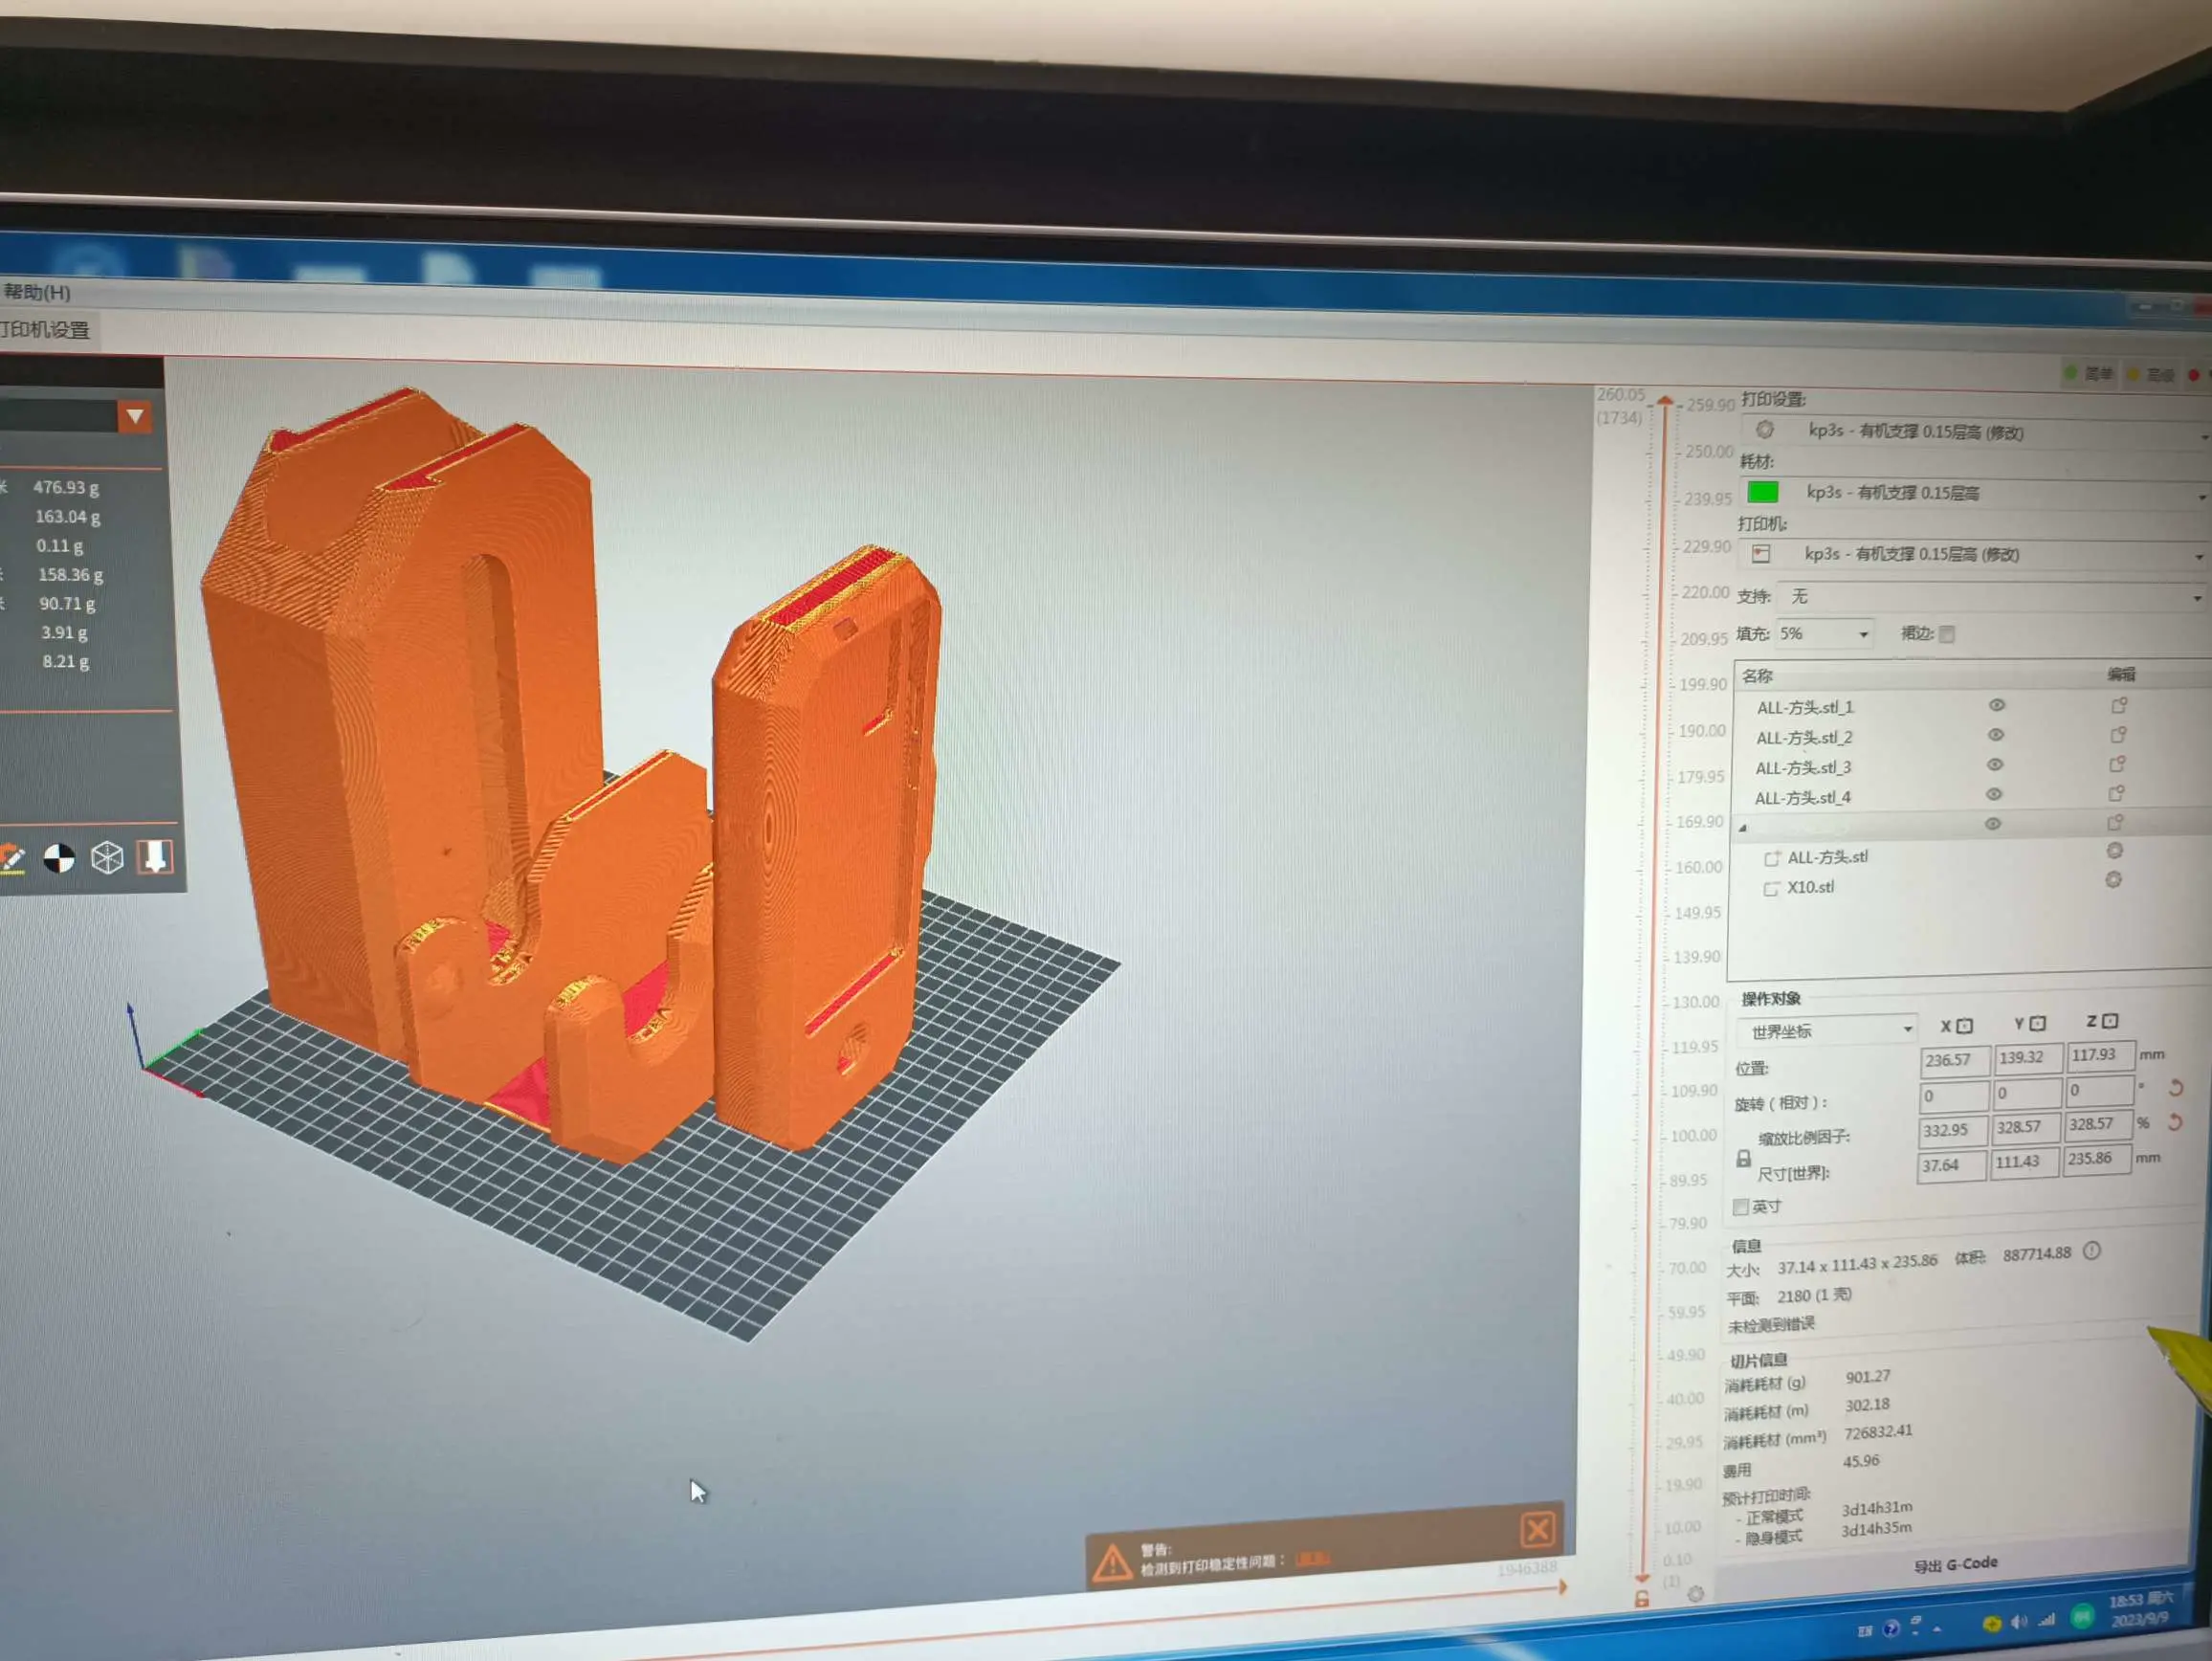2212x1661 pixels.
Task: Click gear icon beside ALL-方头.stl part
Action: point(2114,851)
